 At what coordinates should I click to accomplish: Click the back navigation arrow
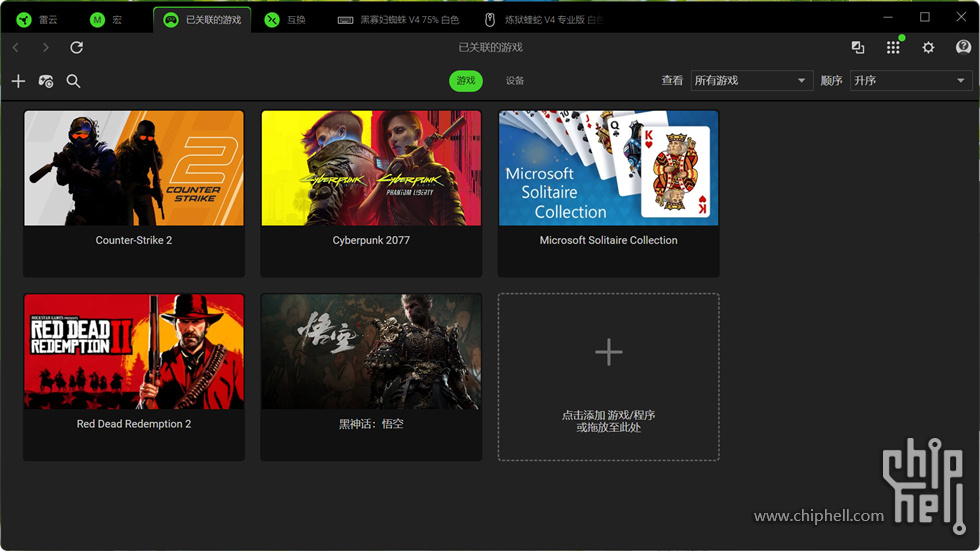pos(16,47)
